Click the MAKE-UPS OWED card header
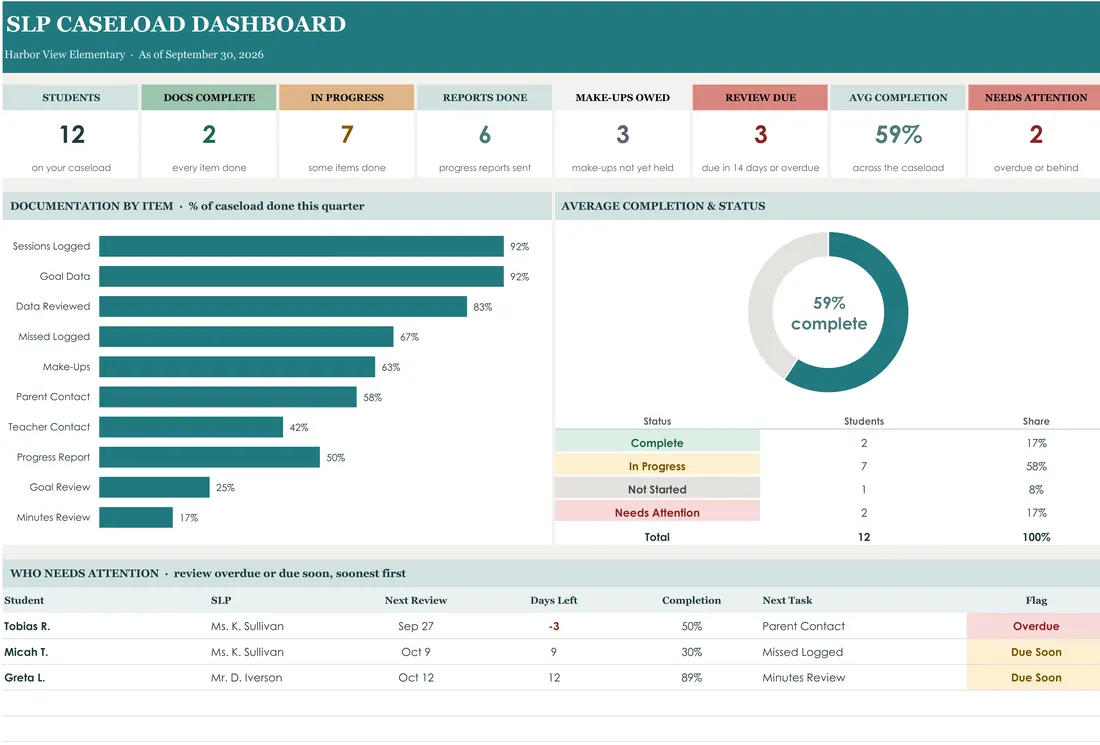 (x=622, y=98)
